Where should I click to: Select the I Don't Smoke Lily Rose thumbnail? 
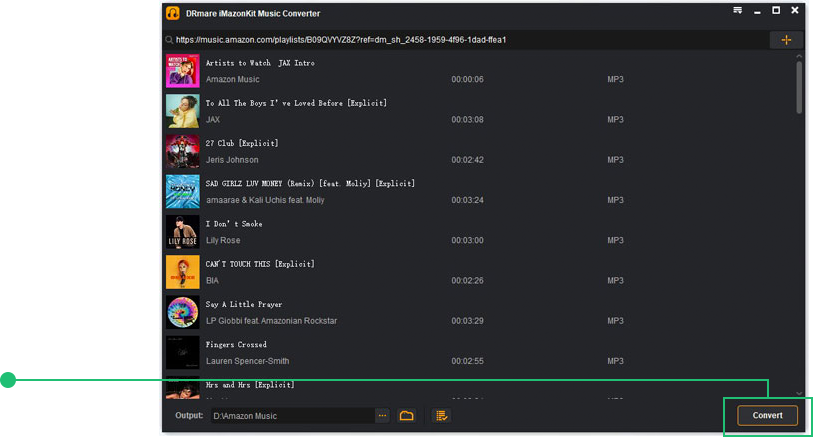(x=183, y=232)
